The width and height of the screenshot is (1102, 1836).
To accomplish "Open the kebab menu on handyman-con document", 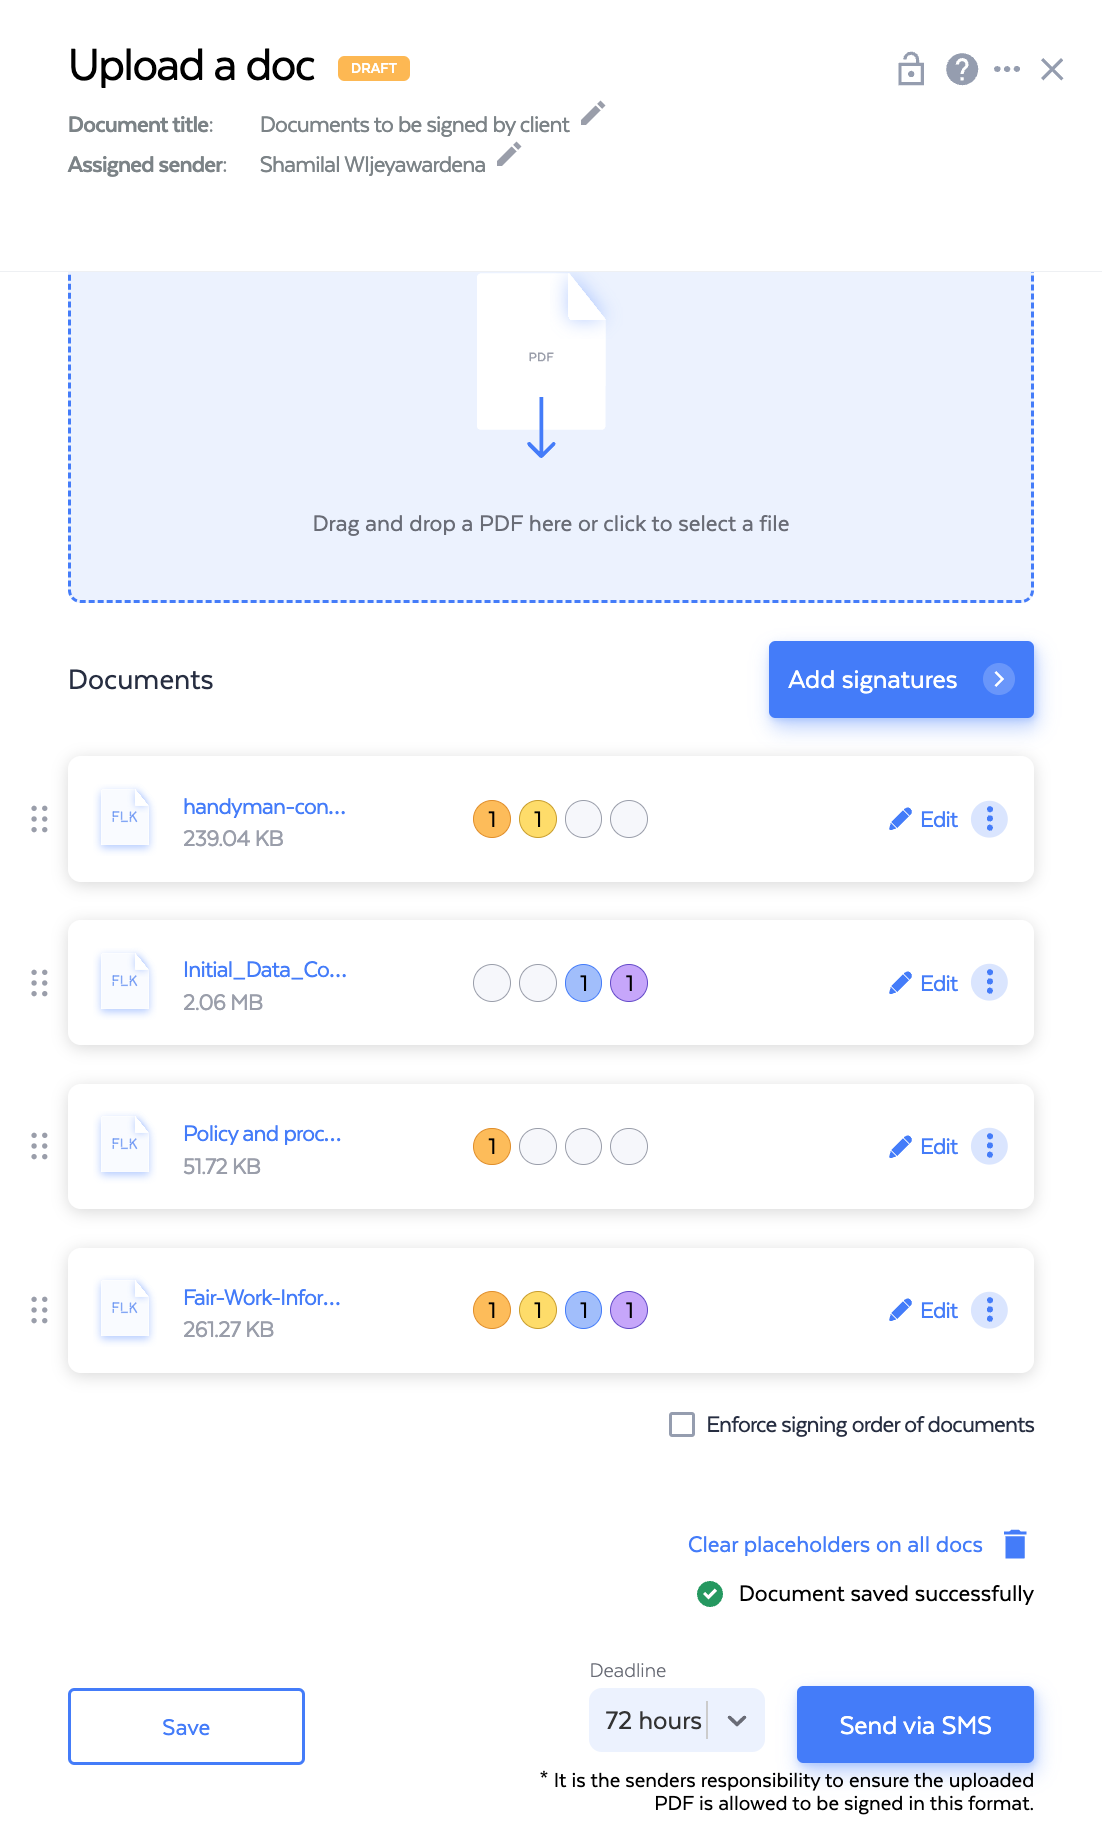I will pos(989,818).
